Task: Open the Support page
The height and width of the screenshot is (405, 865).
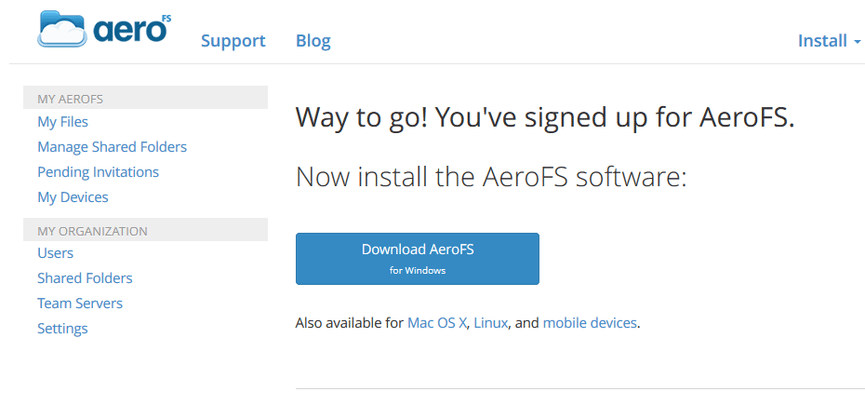Action: coord(233,41)
